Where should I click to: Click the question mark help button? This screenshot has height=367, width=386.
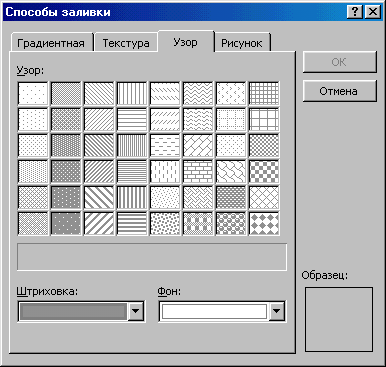coord(355,12)
